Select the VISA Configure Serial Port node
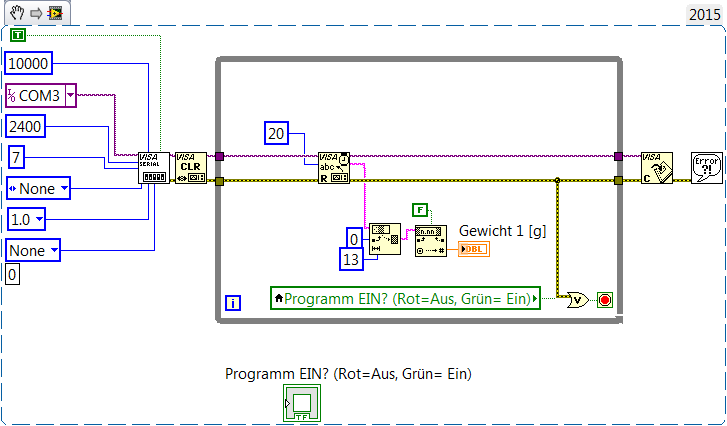 (x=154, y=168)
